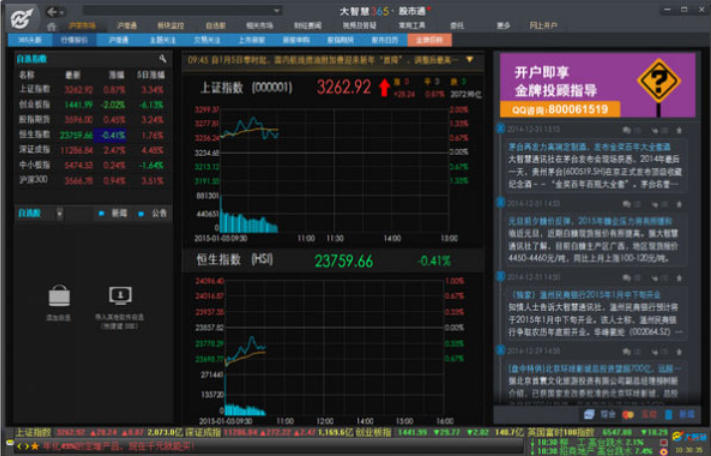Image resolution: width=711 pixels, height=456 pixels.
Task: Click comment icon on second news item
Action: [627, 204]
